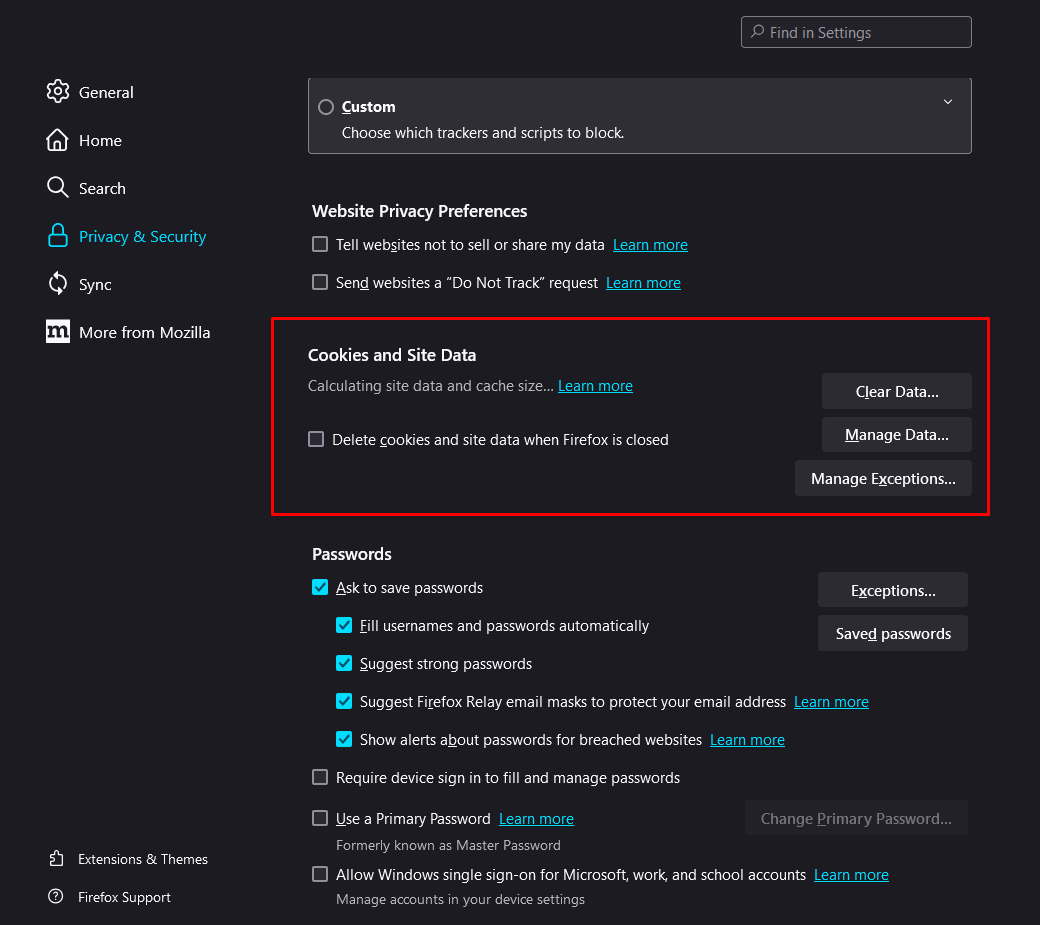The image size is (1040, 925).
Task: Click the passwords Exceptions button
Action: click(x=892, y=589)
